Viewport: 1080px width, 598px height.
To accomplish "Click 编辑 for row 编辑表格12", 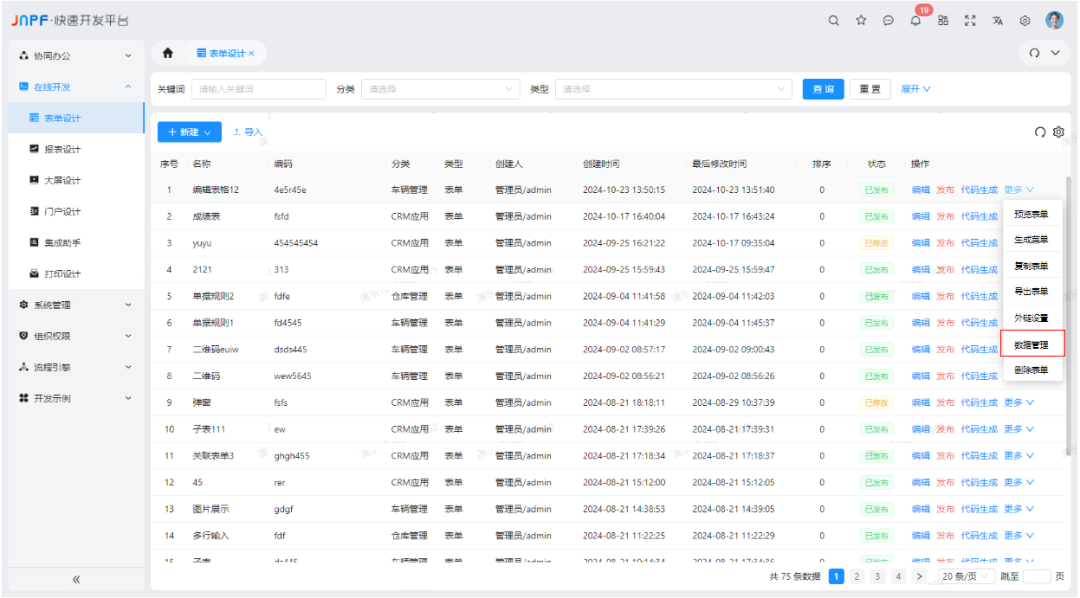I will pos(920,189).
